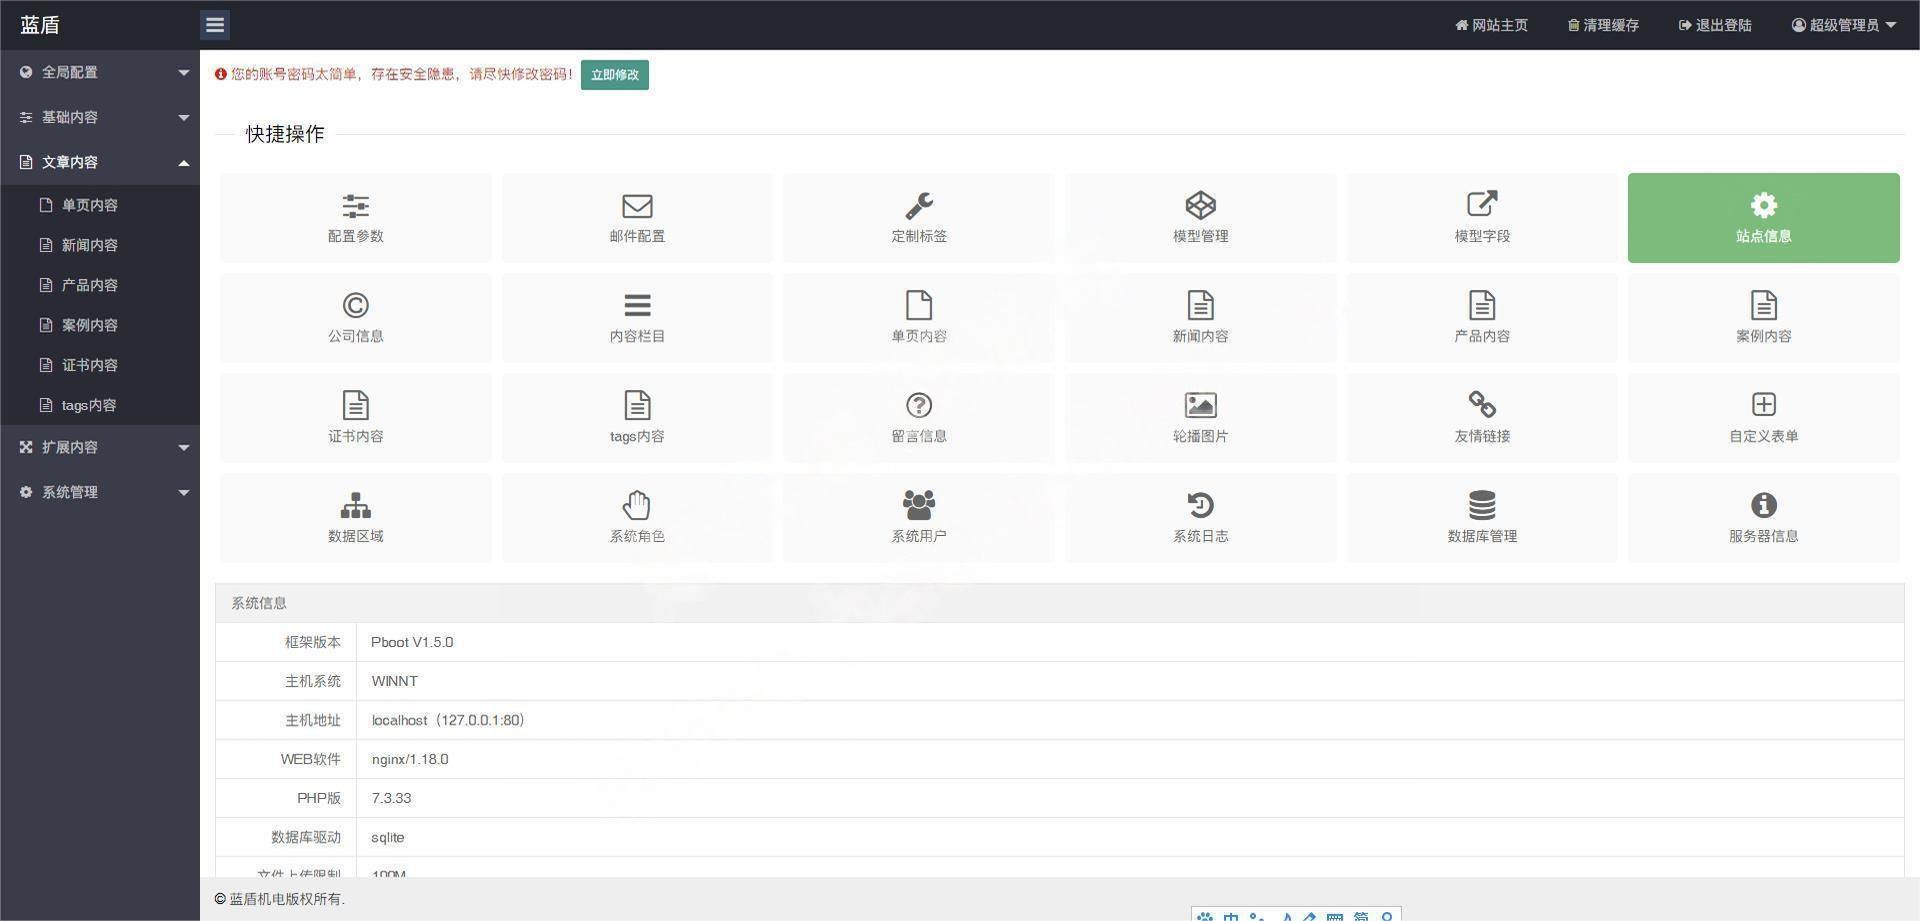This screenshot has height=921, width=1920.
Task: Click the 数据库驱动 label cell
Action: [286, 837]
